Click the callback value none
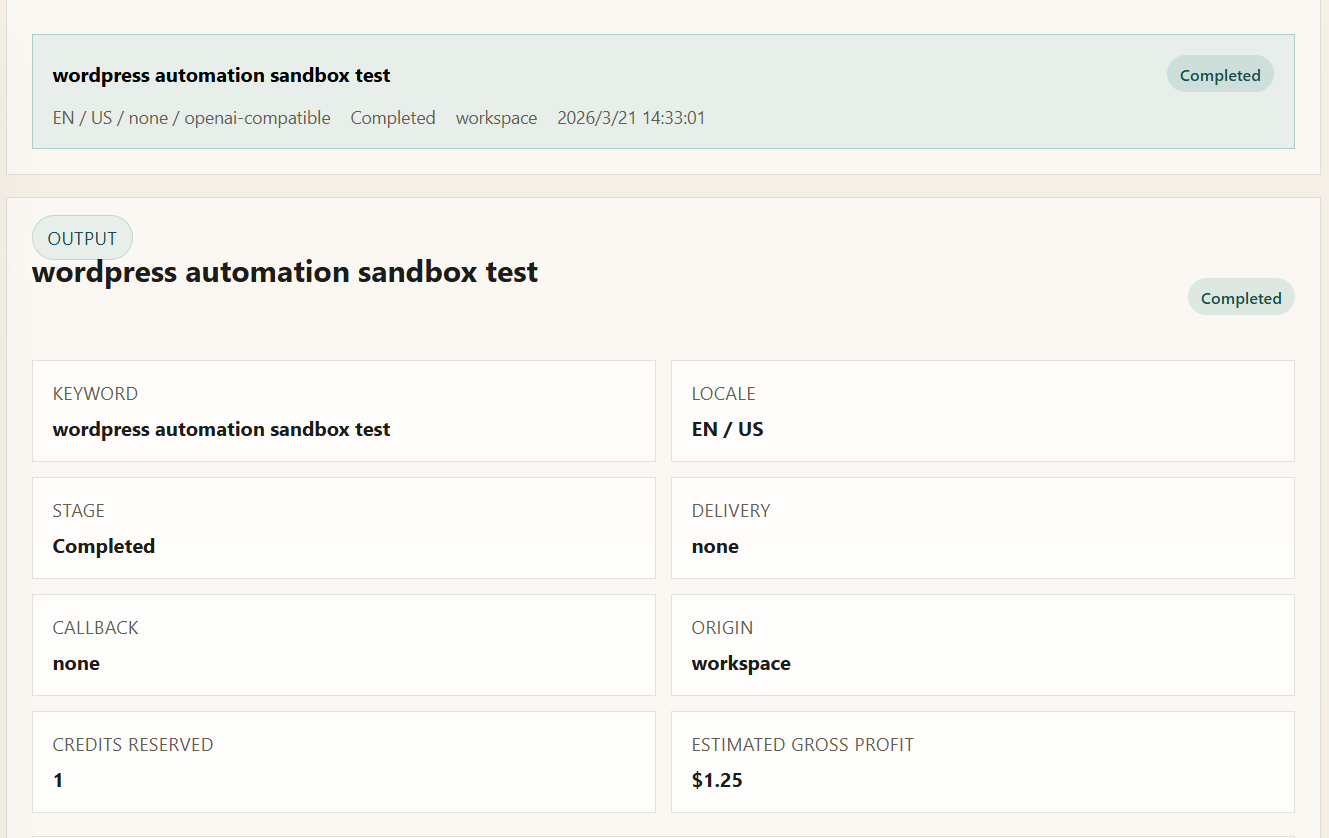Viewport: 1329px width, 838px height. [x=76, y=663]
